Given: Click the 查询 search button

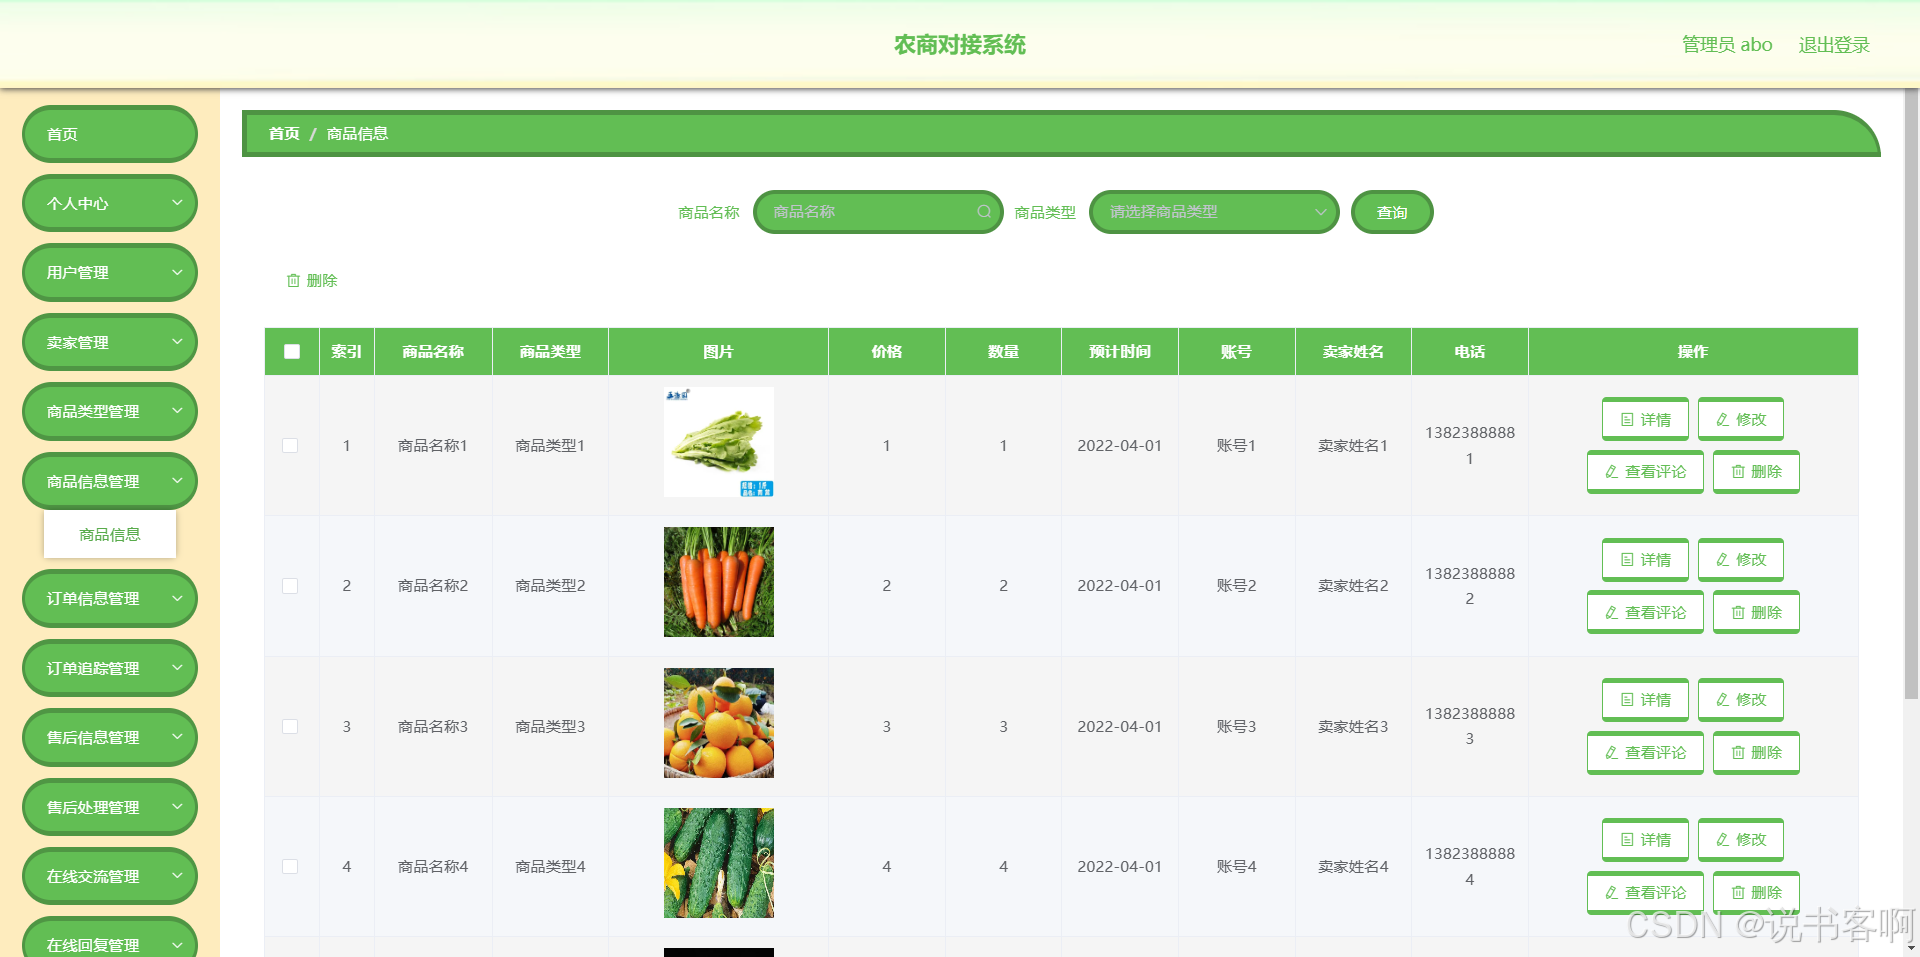Looking at the screenshot, I should (x=1392, y=212).
